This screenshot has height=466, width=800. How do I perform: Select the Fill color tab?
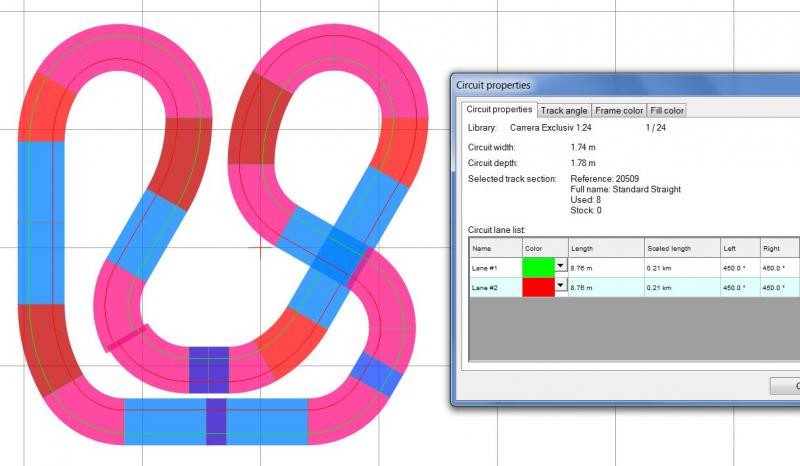pyautogui.click(x=667, y=110)
